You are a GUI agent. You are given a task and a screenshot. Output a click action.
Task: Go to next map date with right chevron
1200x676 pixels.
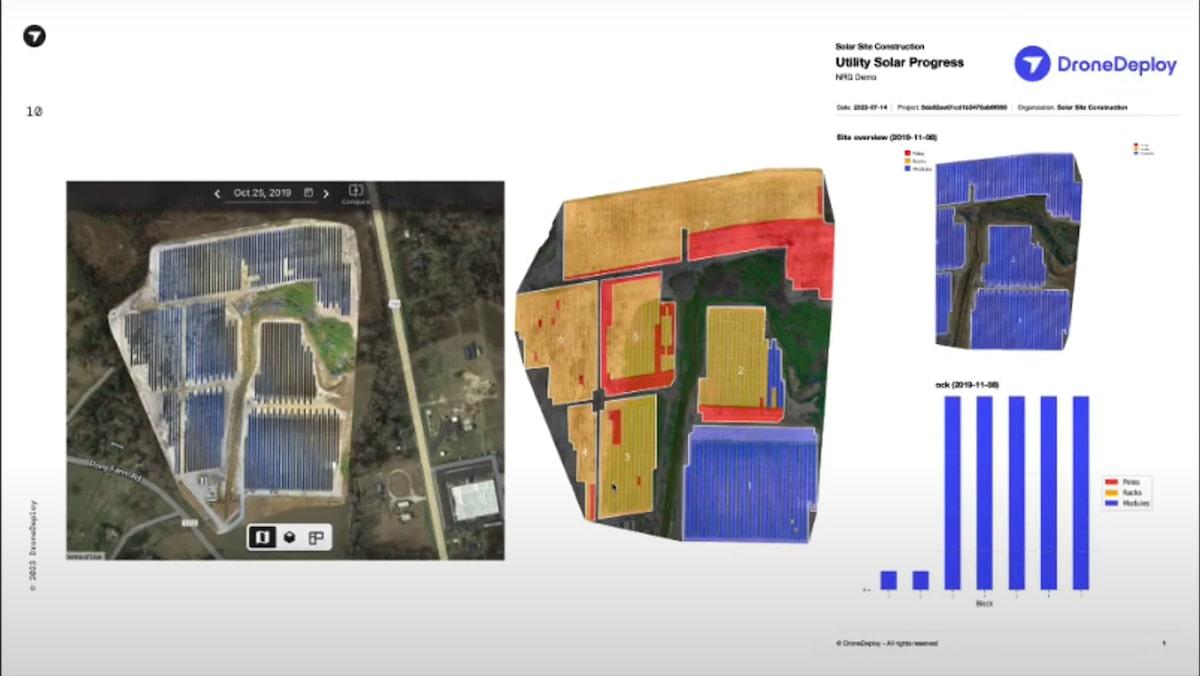point(326,193)
